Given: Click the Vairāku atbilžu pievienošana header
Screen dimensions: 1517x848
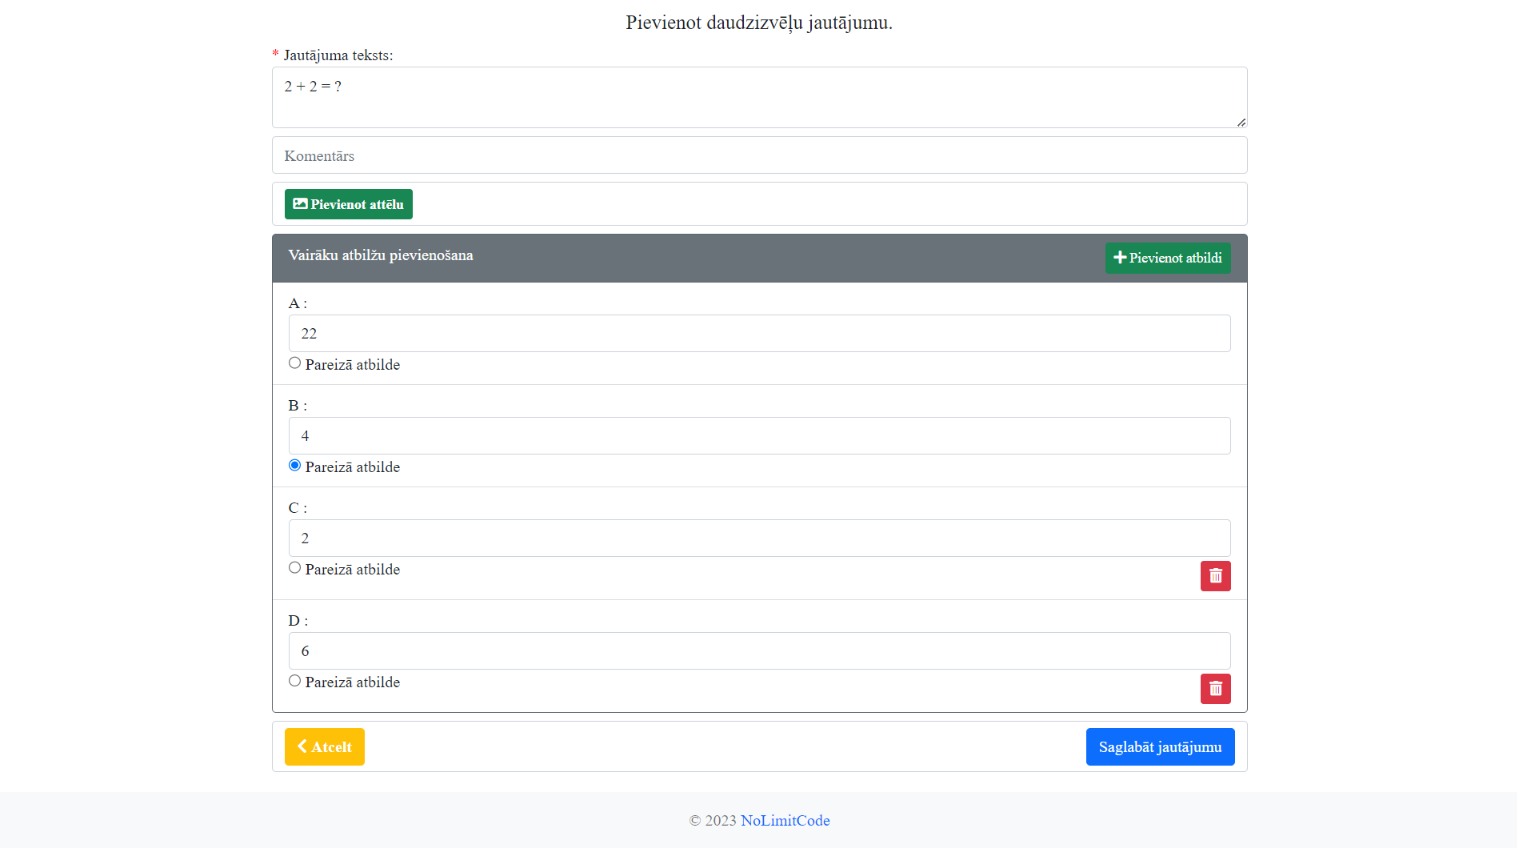Looking at the screenshot, I should pyautogui.click(x=381, y=256).
